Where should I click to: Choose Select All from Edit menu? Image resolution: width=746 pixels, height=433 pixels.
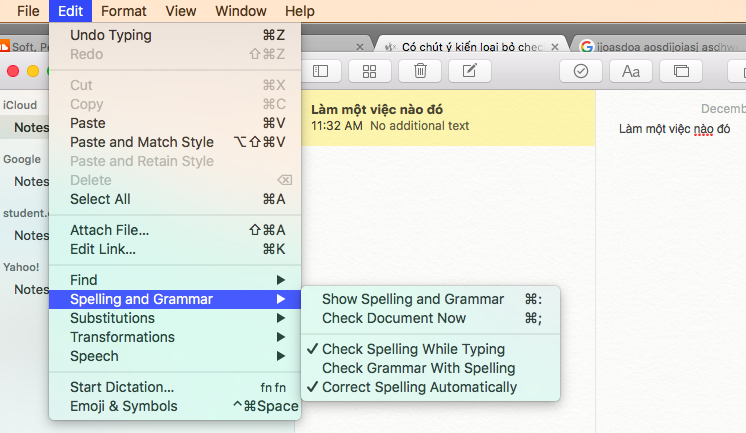pos(100,199)
